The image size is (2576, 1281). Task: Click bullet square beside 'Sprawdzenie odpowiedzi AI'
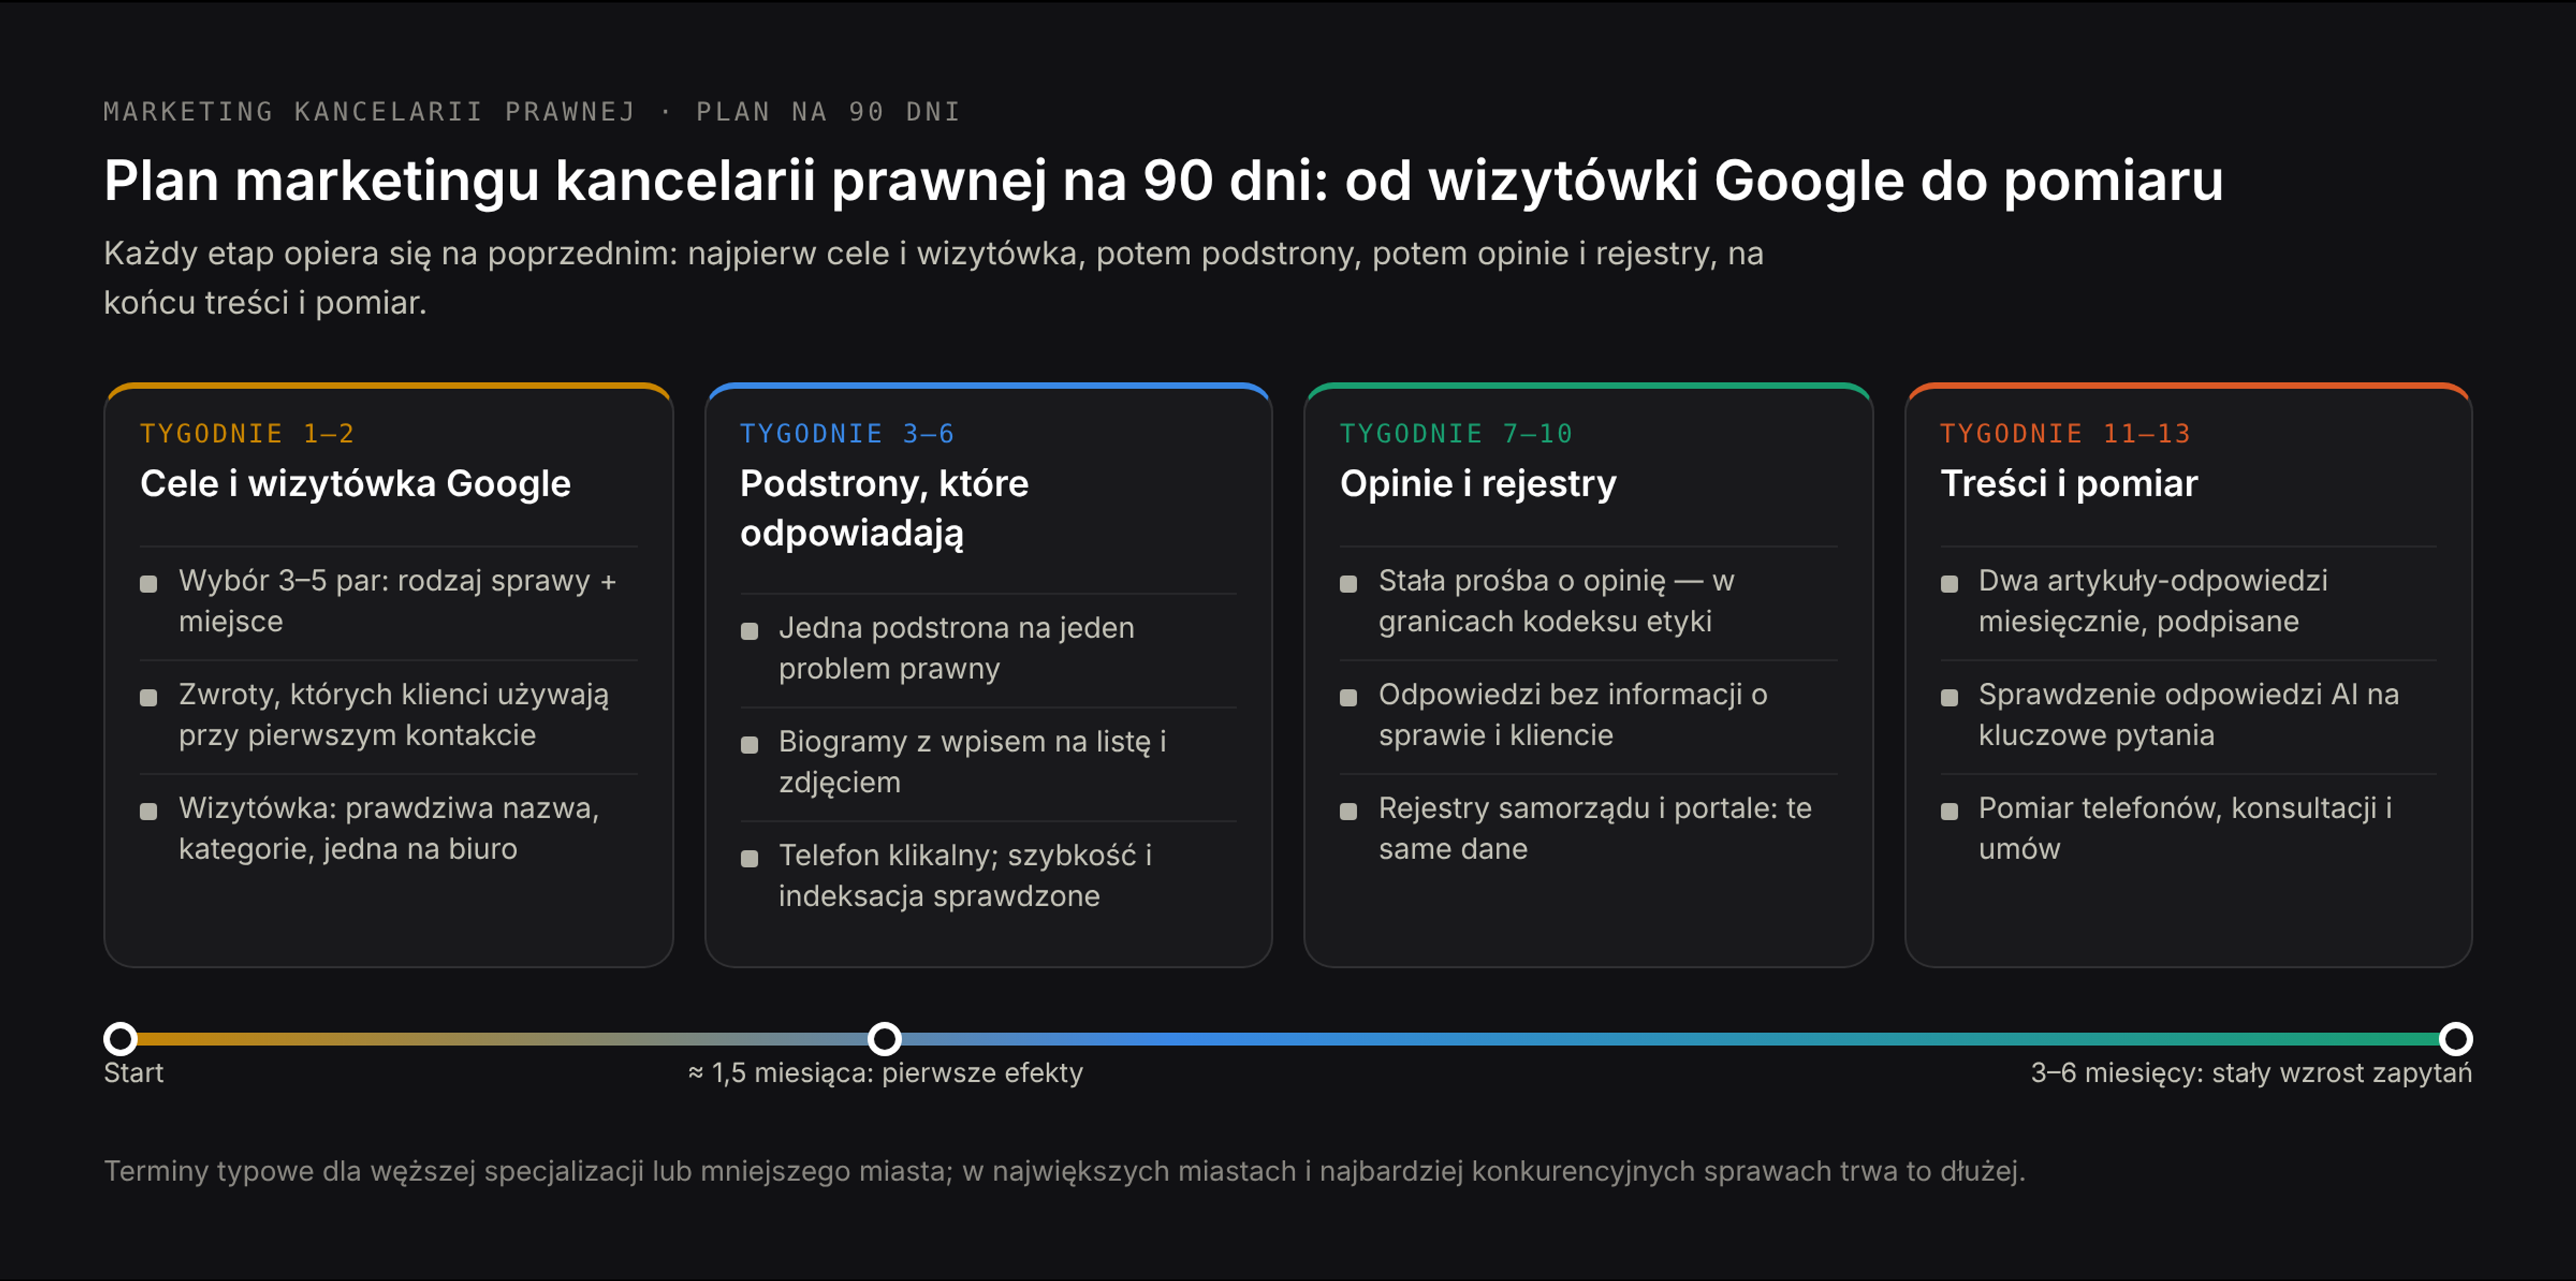click(x=1949, y=698)
